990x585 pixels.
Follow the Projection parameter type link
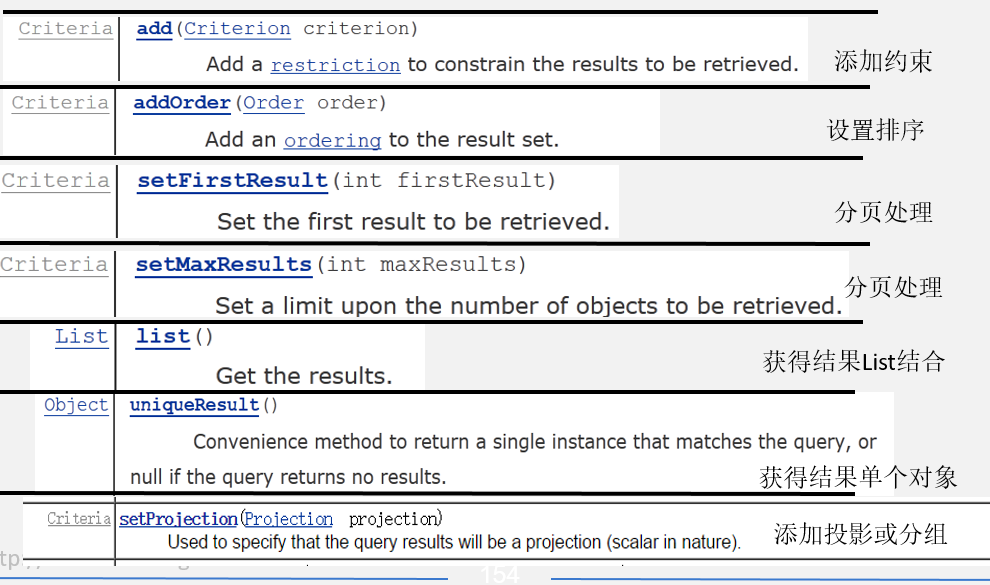tap(289, 519)
